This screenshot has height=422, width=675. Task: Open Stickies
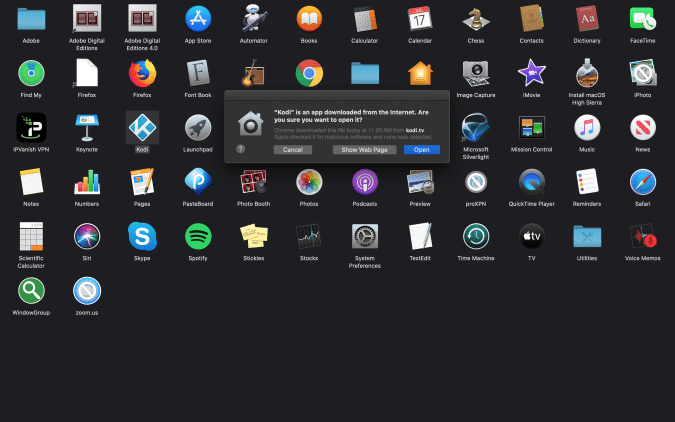[x=254, y=236]
